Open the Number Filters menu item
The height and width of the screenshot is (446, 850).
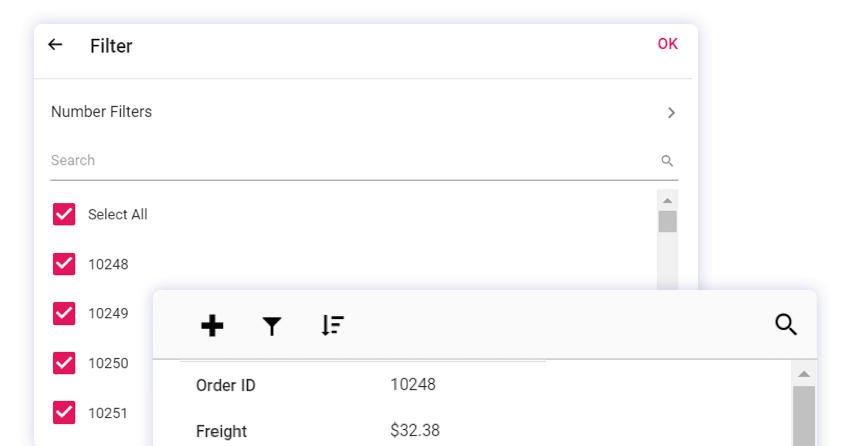point(102,112)
